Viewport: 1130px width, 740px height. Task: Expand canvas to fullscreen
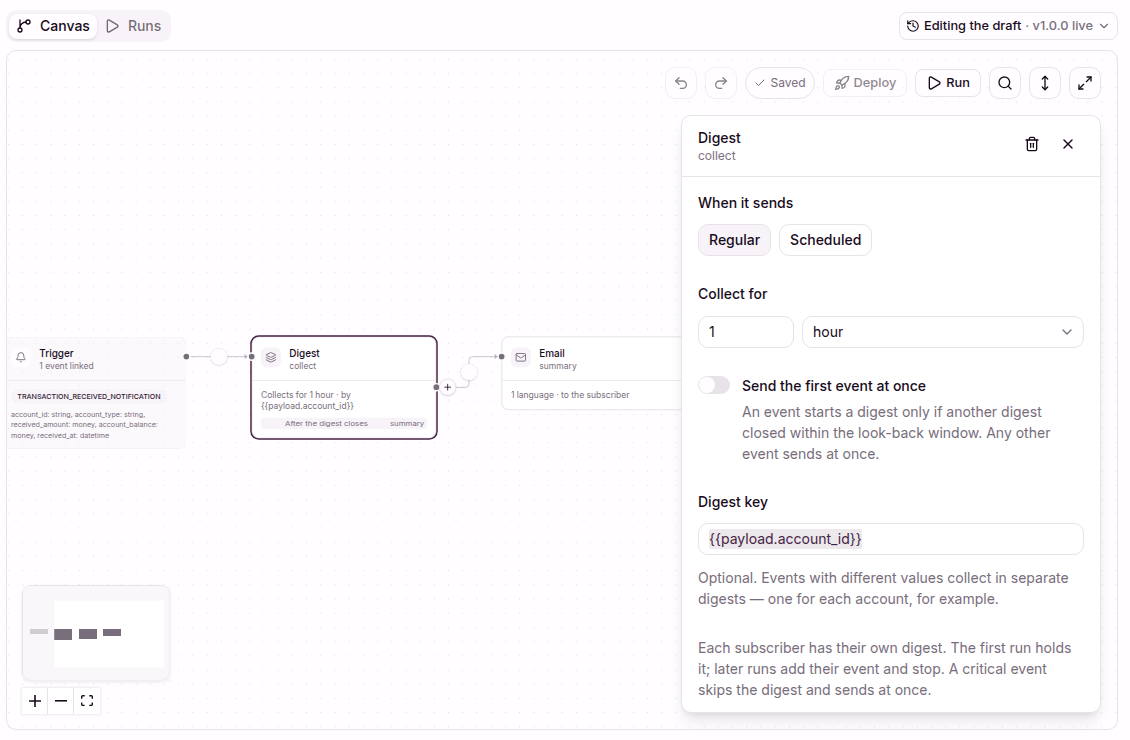[1085, 83]
